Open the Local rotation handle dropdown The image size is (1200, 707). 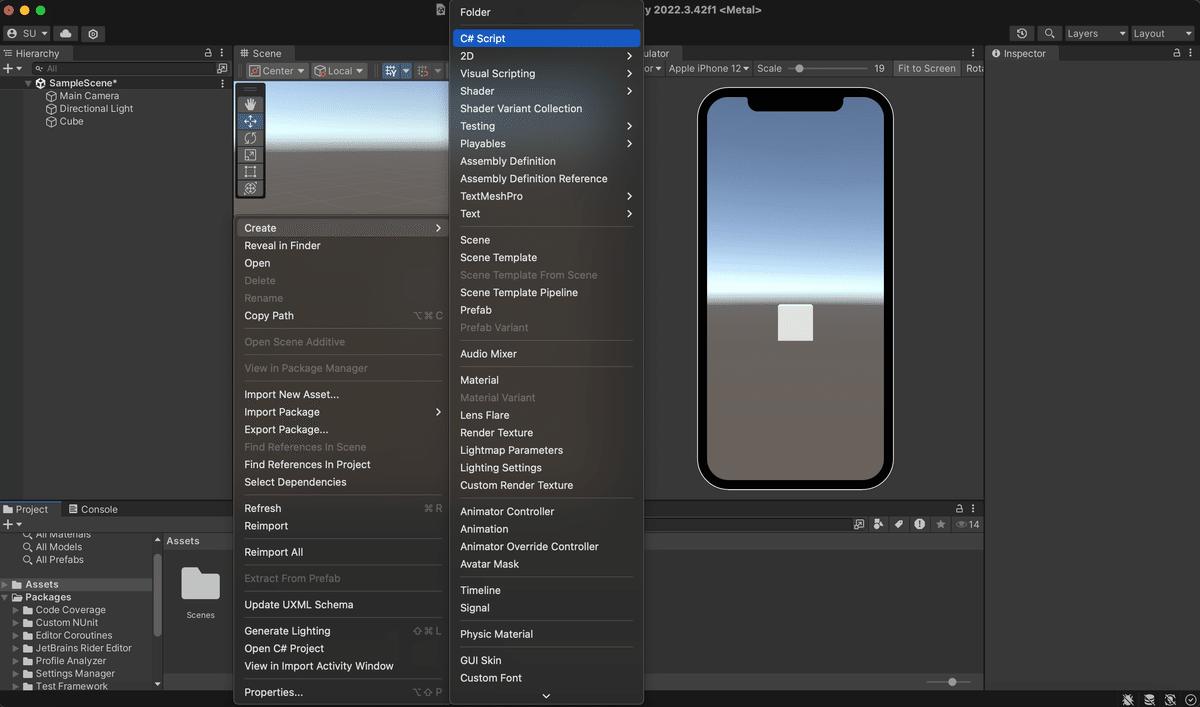click(339, 71)
